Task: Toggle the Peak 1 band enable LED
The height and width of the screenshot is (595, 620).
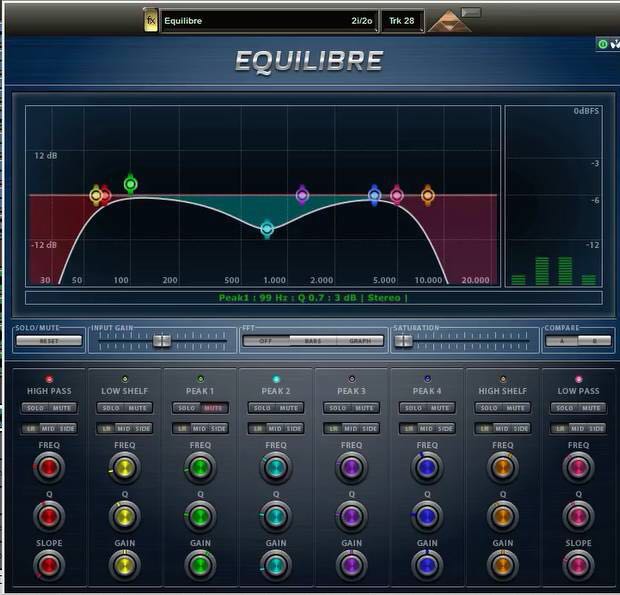Action: pyautogui.click(x=200, y=379)
